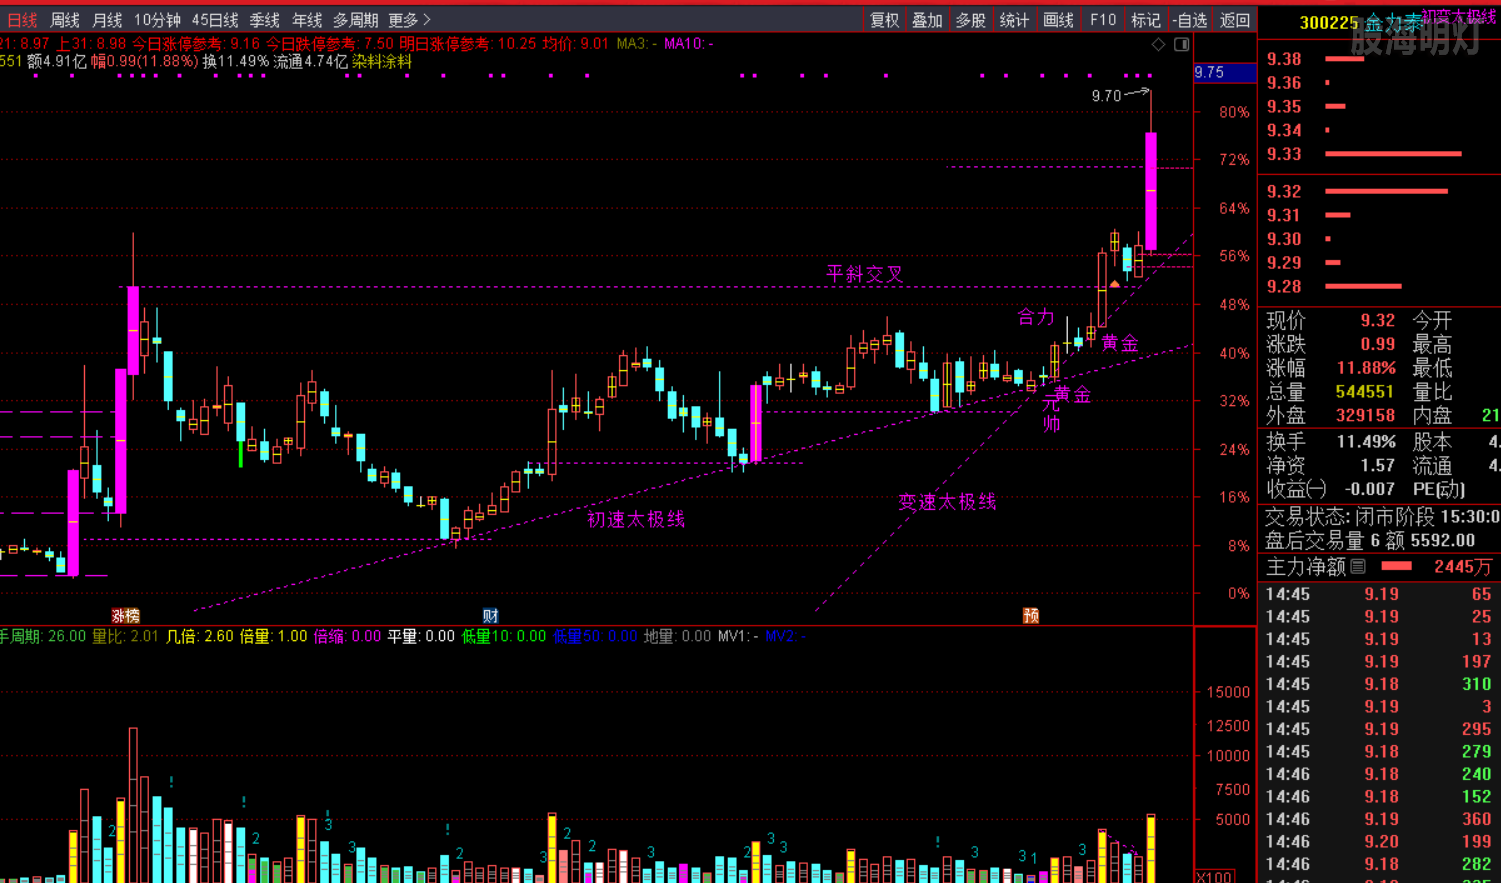Click the 叠加 overlay button
Viewport: 1501px width, 883px height.
pyautogui.click(x=927, y=20)
